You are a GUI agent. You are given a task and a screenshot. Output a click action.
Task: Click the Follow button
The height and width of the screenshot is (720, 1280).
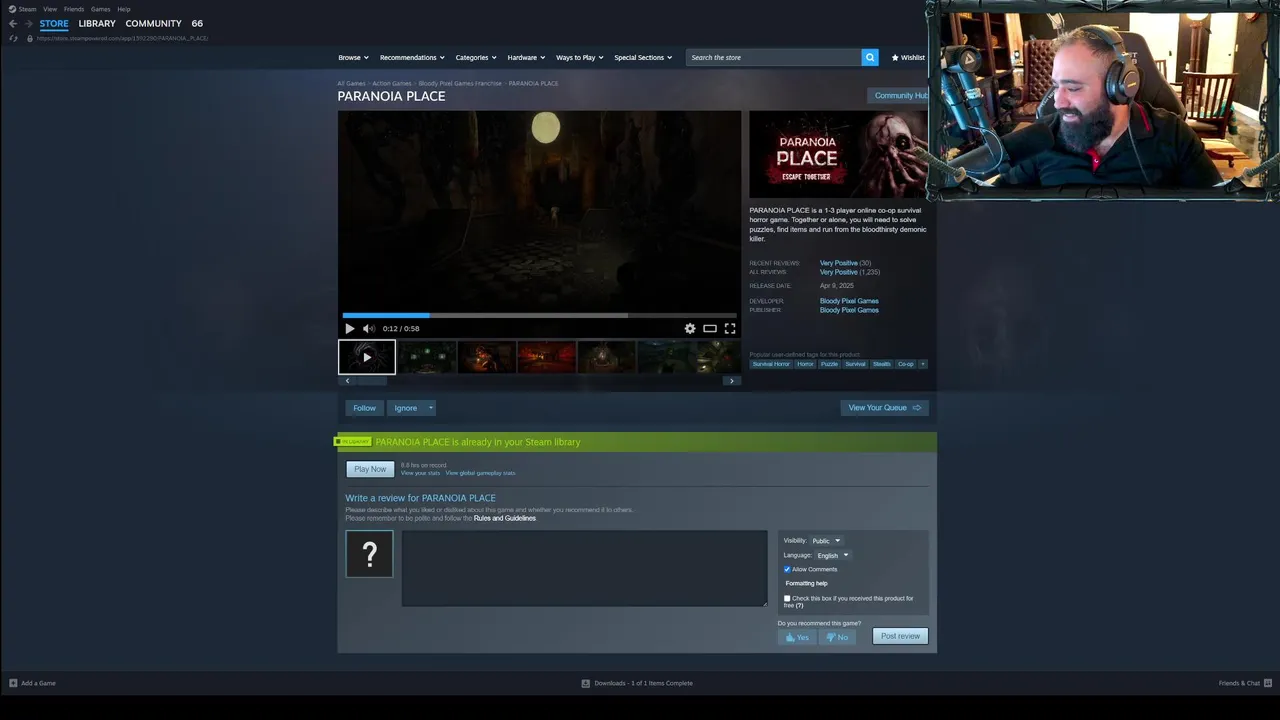pos(364,408)
